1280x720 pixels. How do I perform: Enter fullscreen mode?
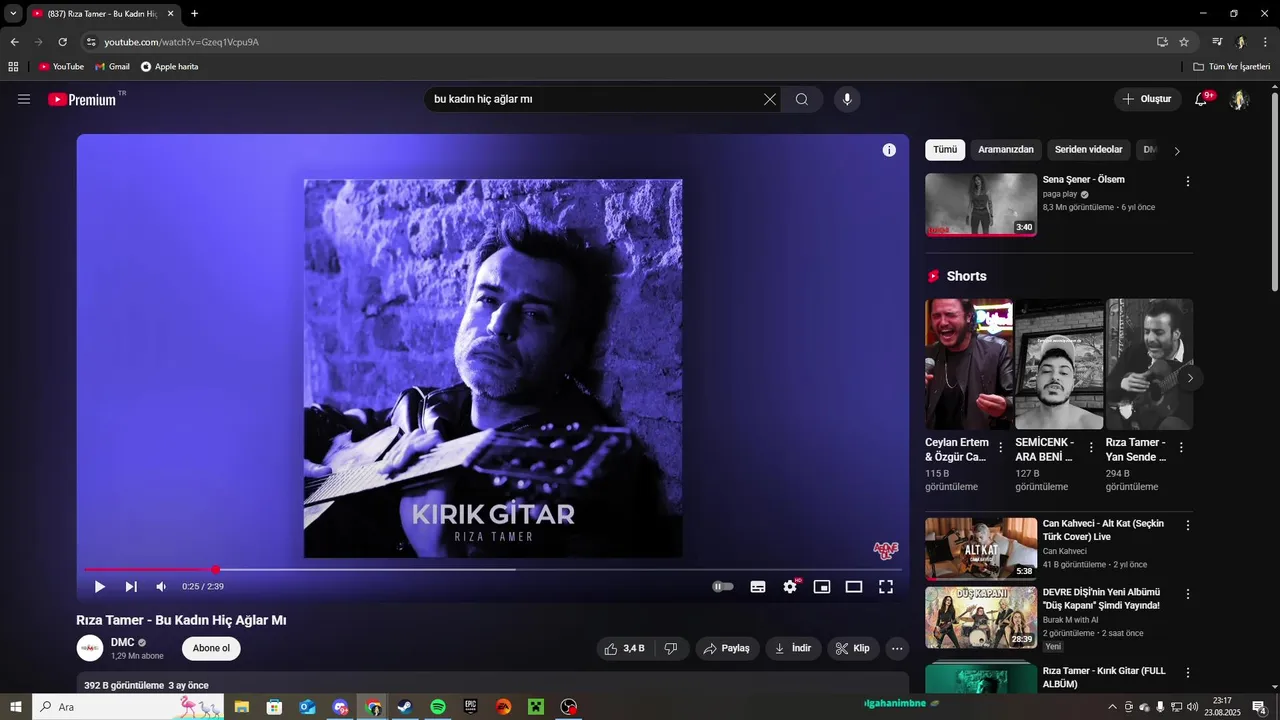click(x=886, y=587)
